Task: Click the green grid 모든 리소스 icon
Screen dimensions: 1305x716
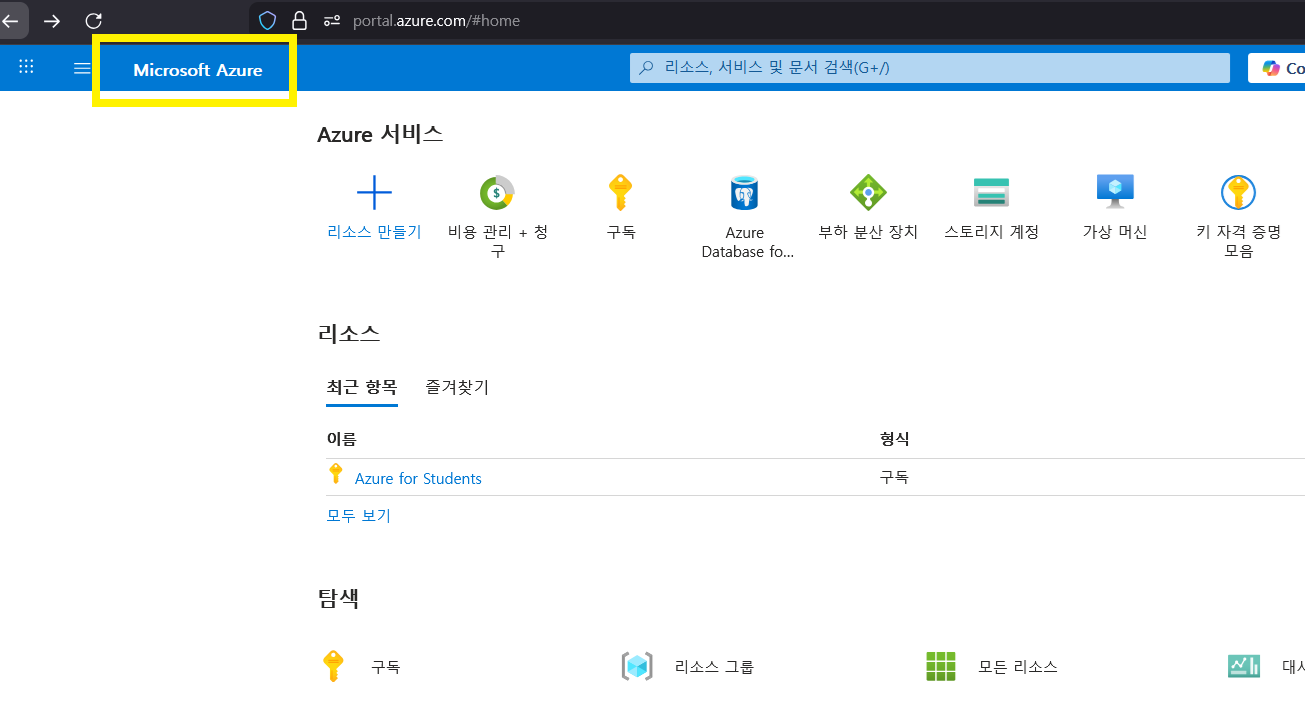Action: pos(941,666)
